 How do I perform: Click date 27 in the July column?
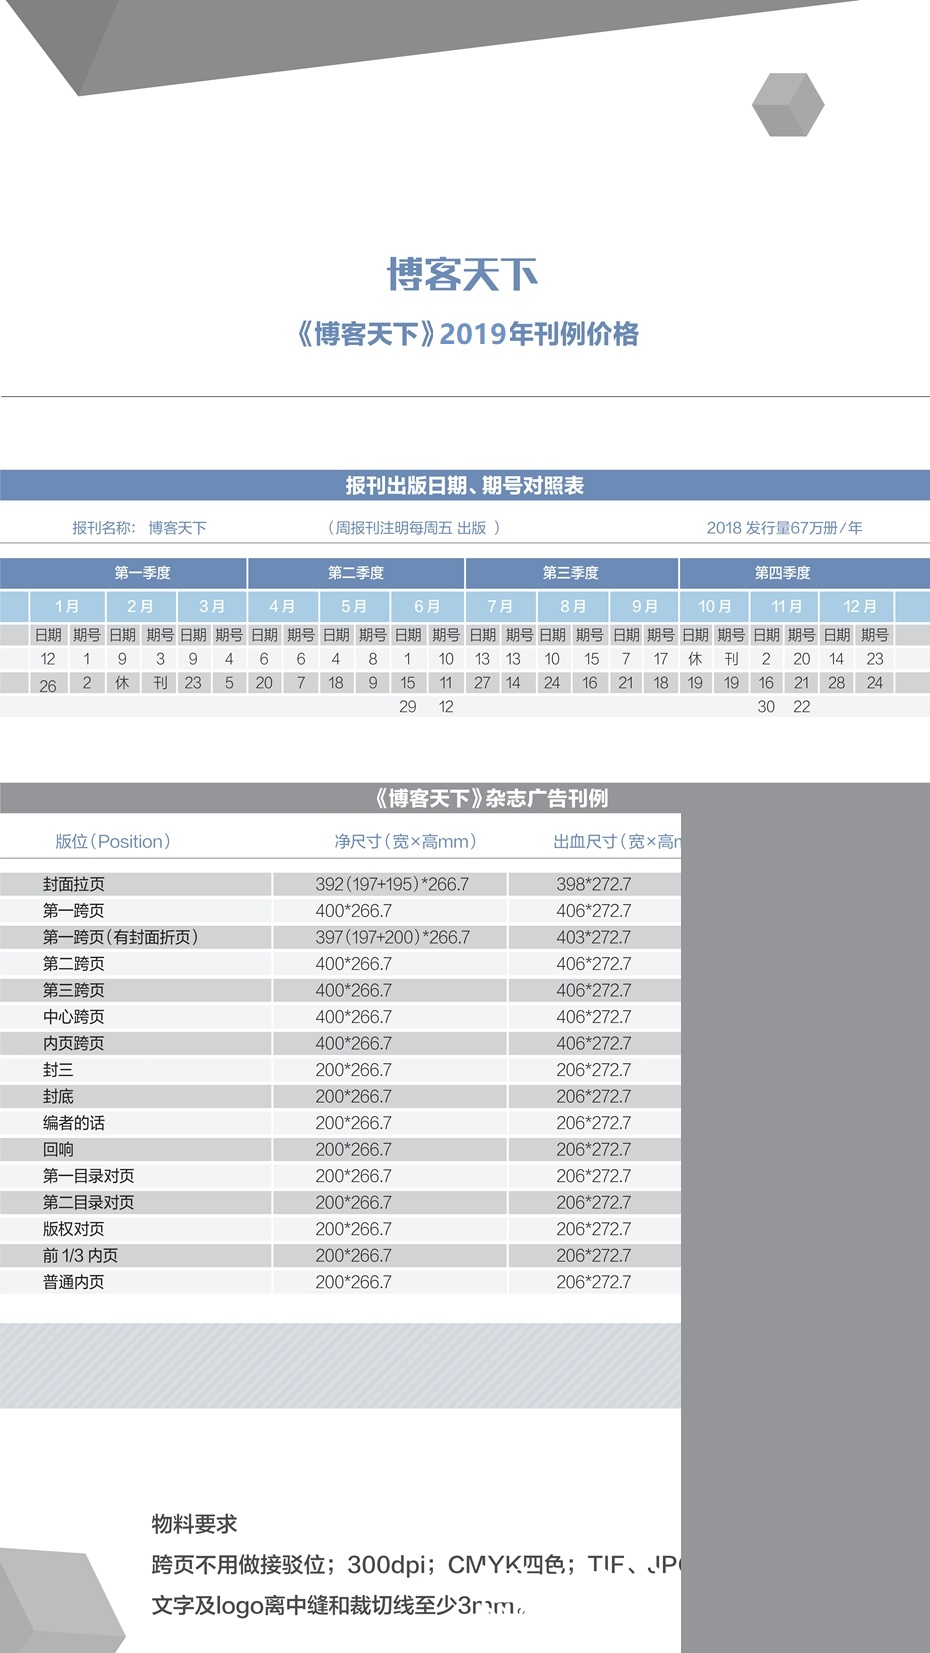pyautogui.click(x=482, y=683)
